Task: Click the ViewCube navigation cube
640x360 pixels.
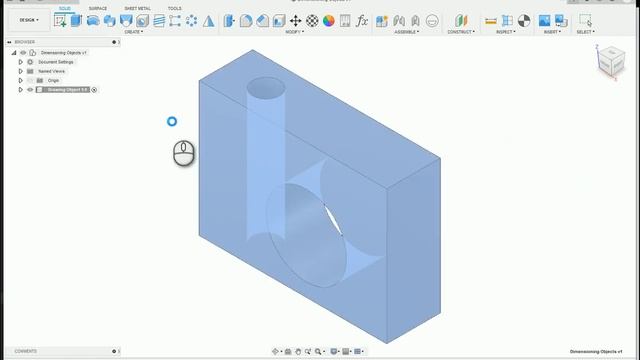Action: (611, 61)
